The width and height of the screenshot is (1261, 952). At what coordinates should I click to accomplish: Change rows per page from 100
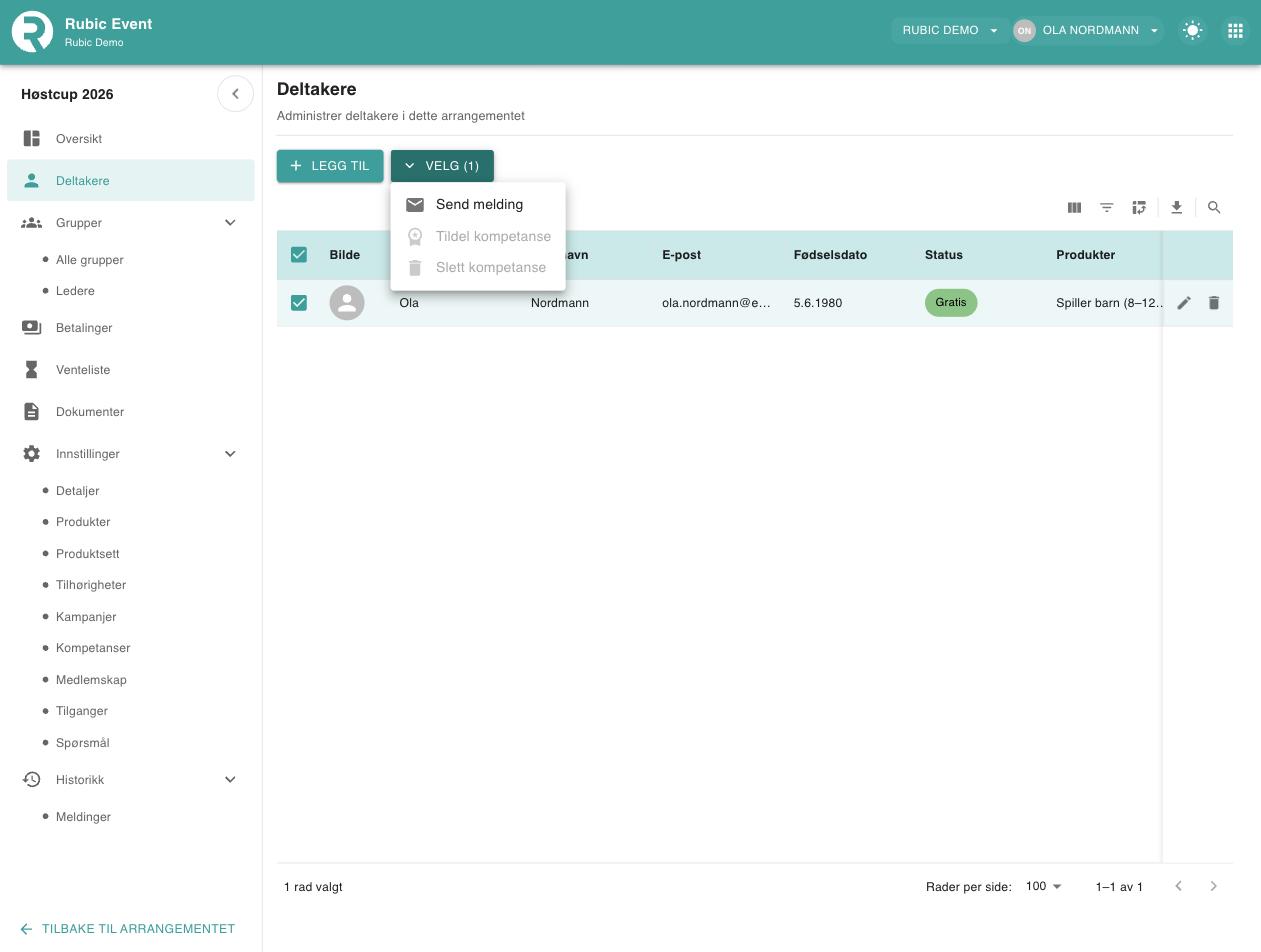click(x=1044, y=887)
